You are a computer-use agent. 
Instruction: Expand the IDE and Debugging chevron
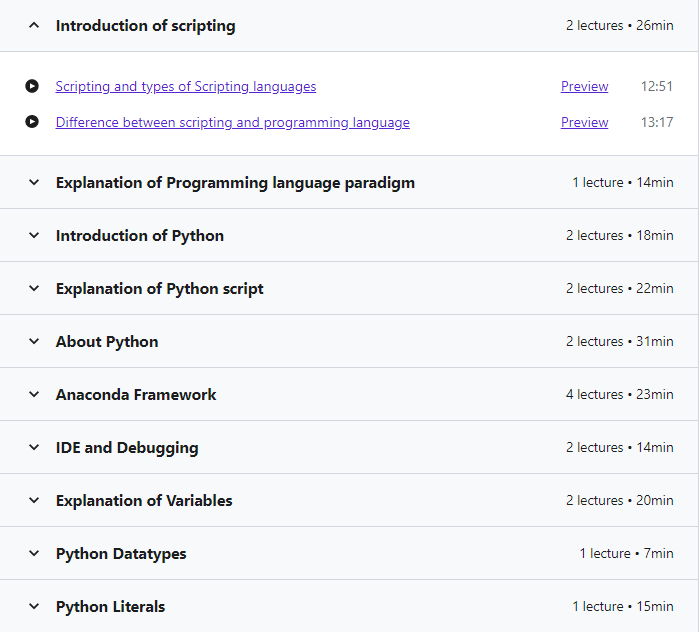[34, 448]
